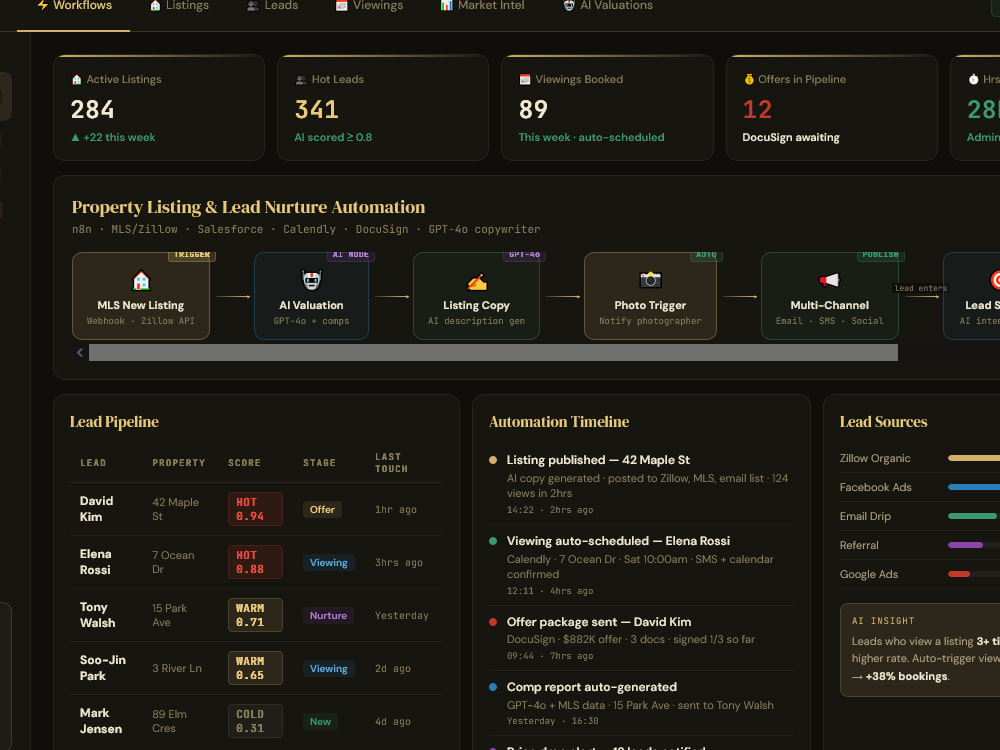Open the Market Intel tab

coord(482,6)
